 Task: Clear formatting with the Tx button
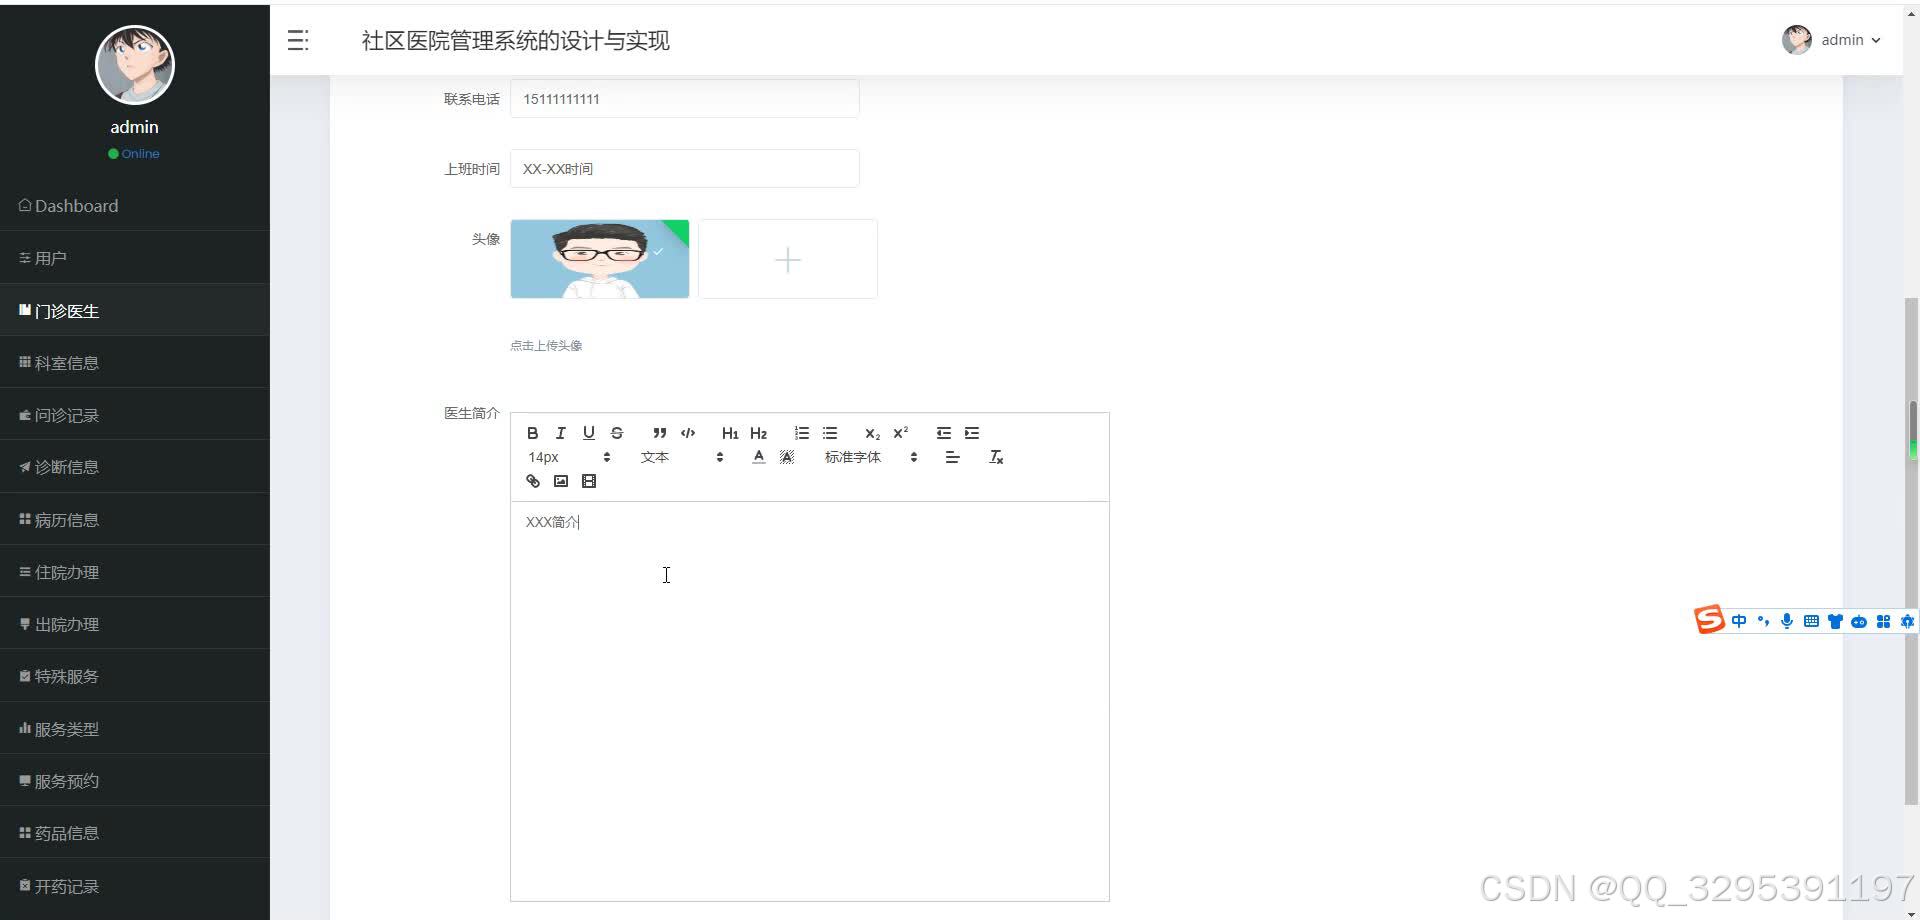[995, 456]
